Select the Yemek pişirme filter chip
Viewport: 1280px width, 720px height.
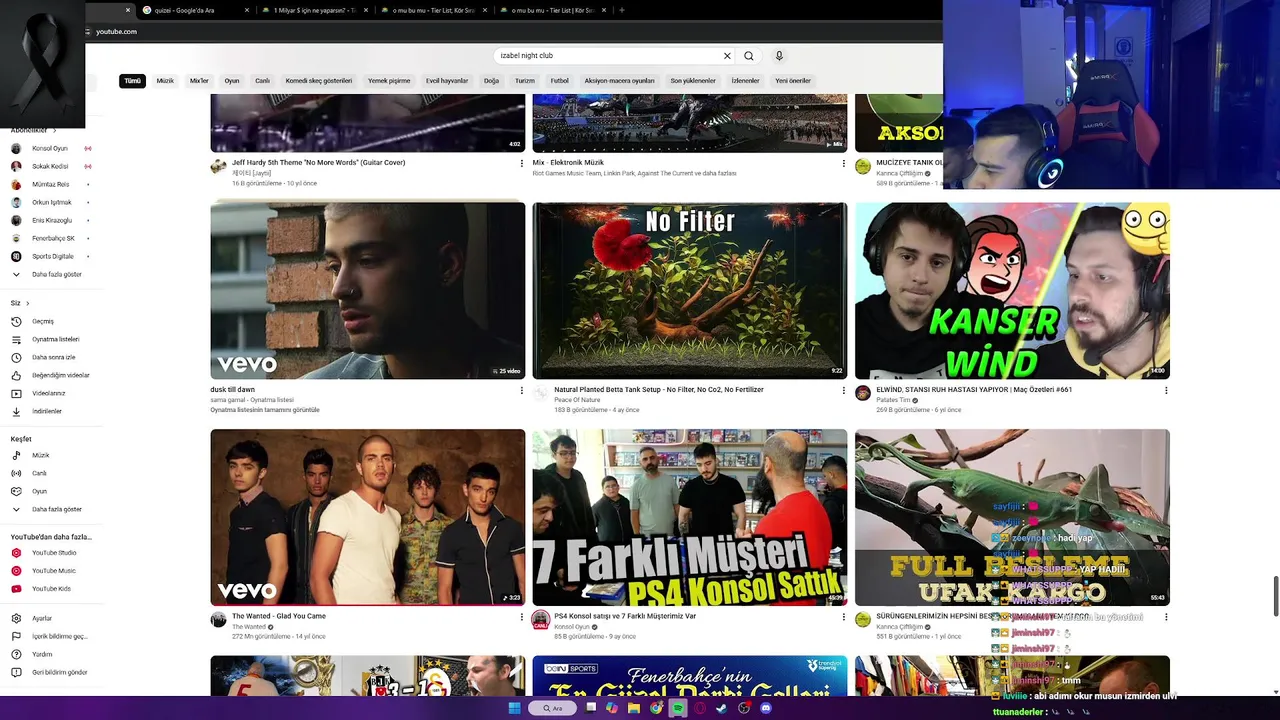389,81
